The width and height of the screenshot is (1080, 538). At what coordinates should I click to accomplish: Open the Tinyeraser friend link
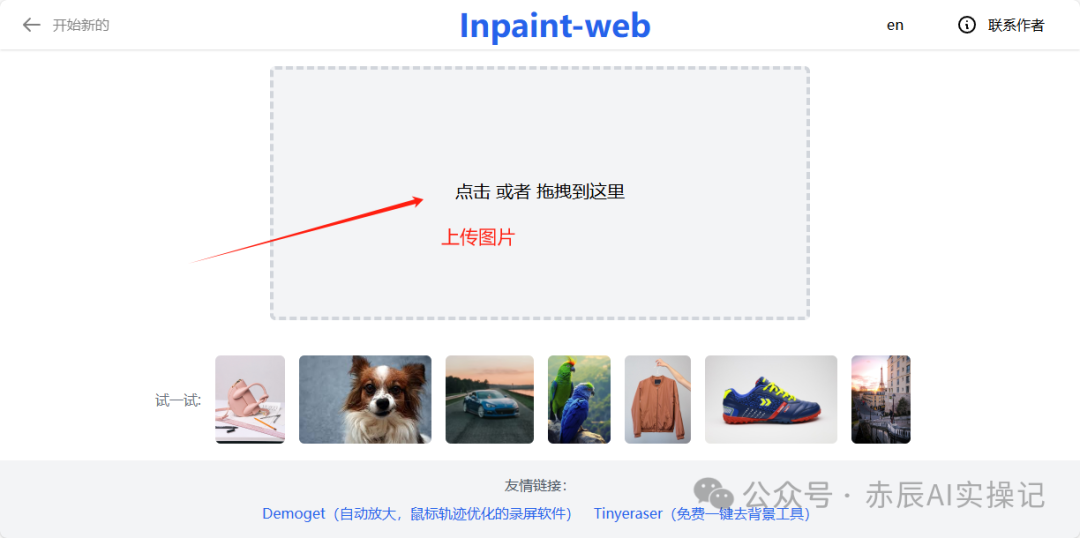(702, 514)
